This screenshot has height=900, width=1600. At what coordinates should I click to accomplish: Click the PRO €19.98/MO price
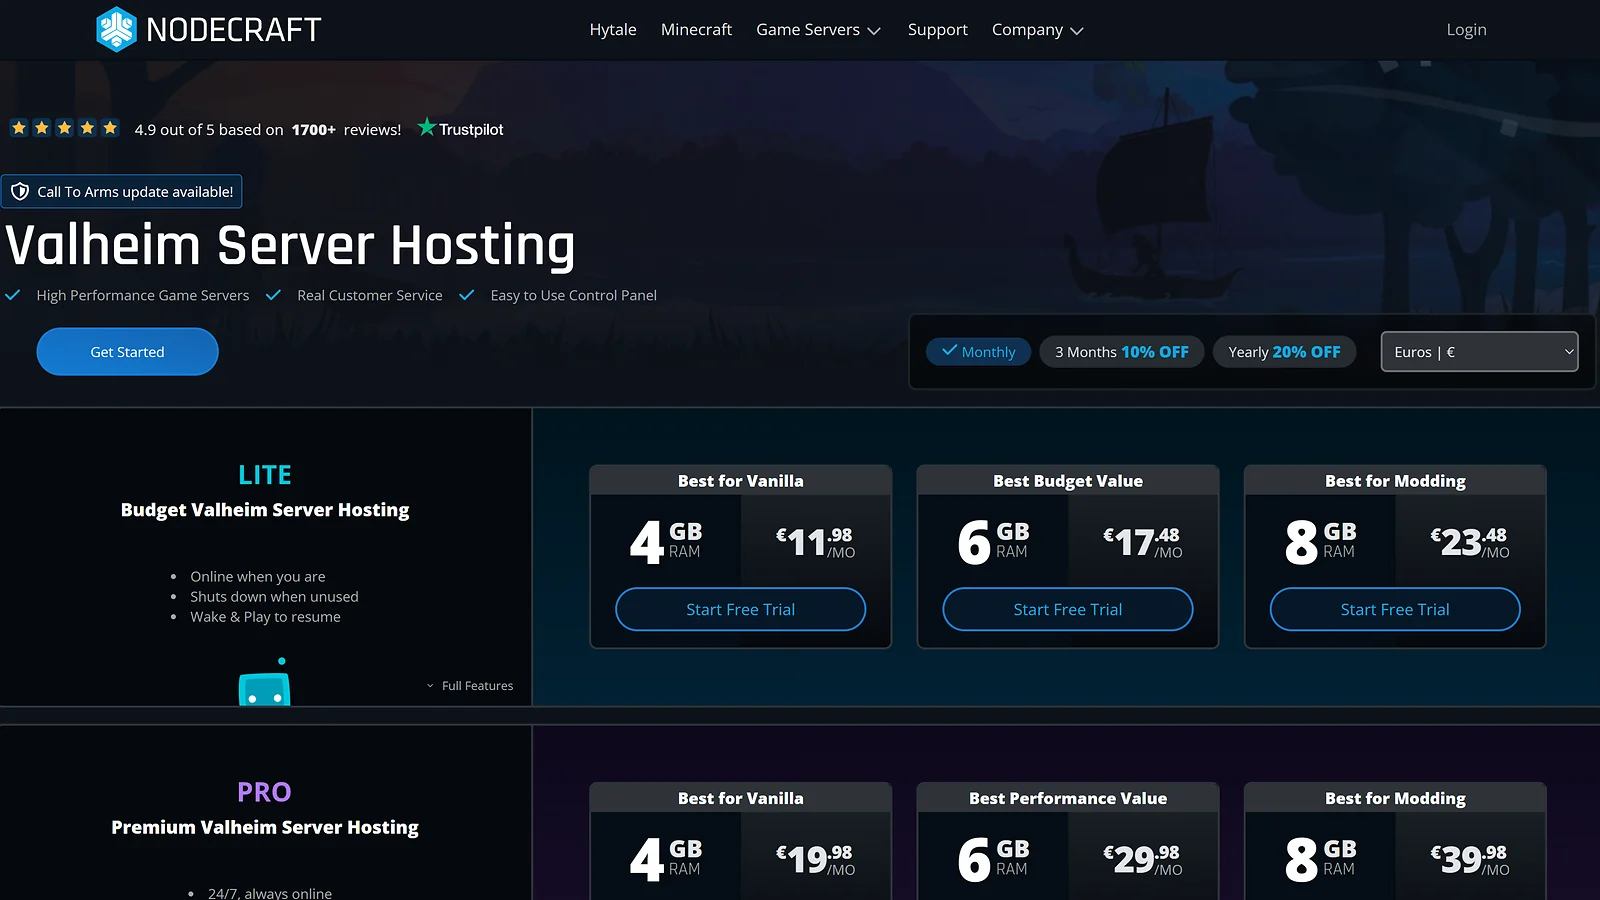[816, 859]
